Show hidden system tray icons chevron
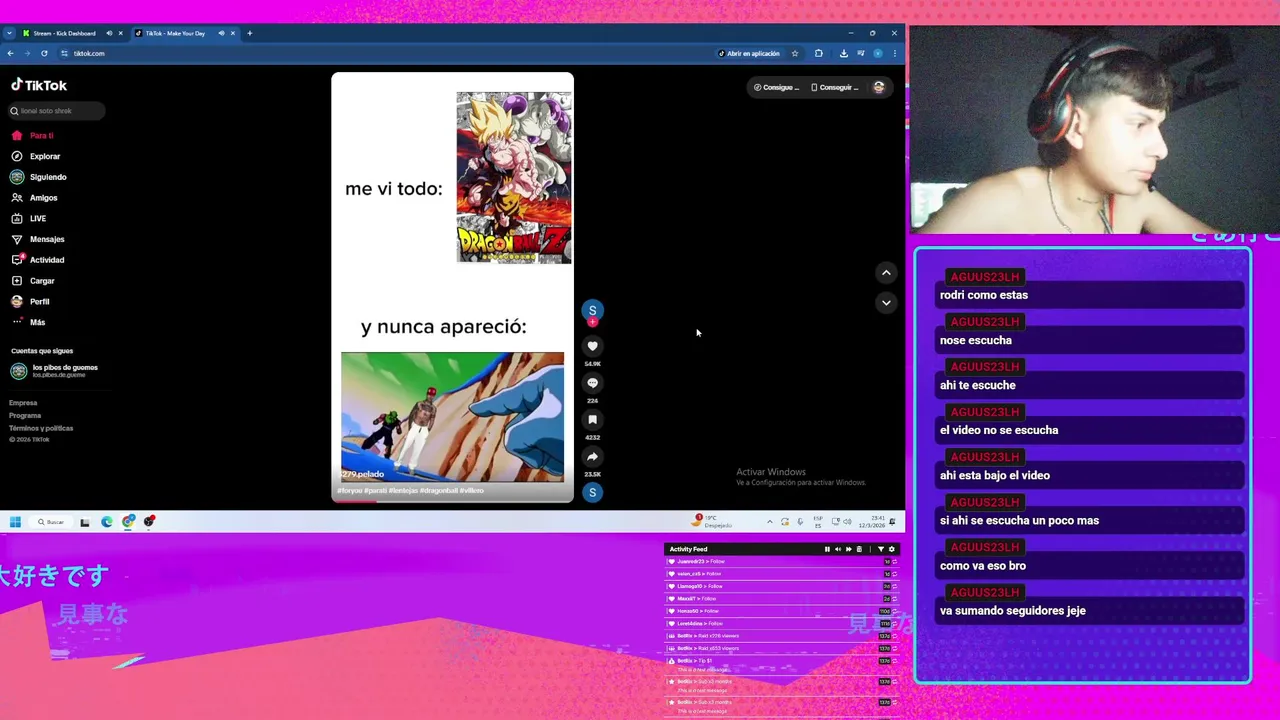This screenshot has height=720, width=1280. [x=769, y=522]
